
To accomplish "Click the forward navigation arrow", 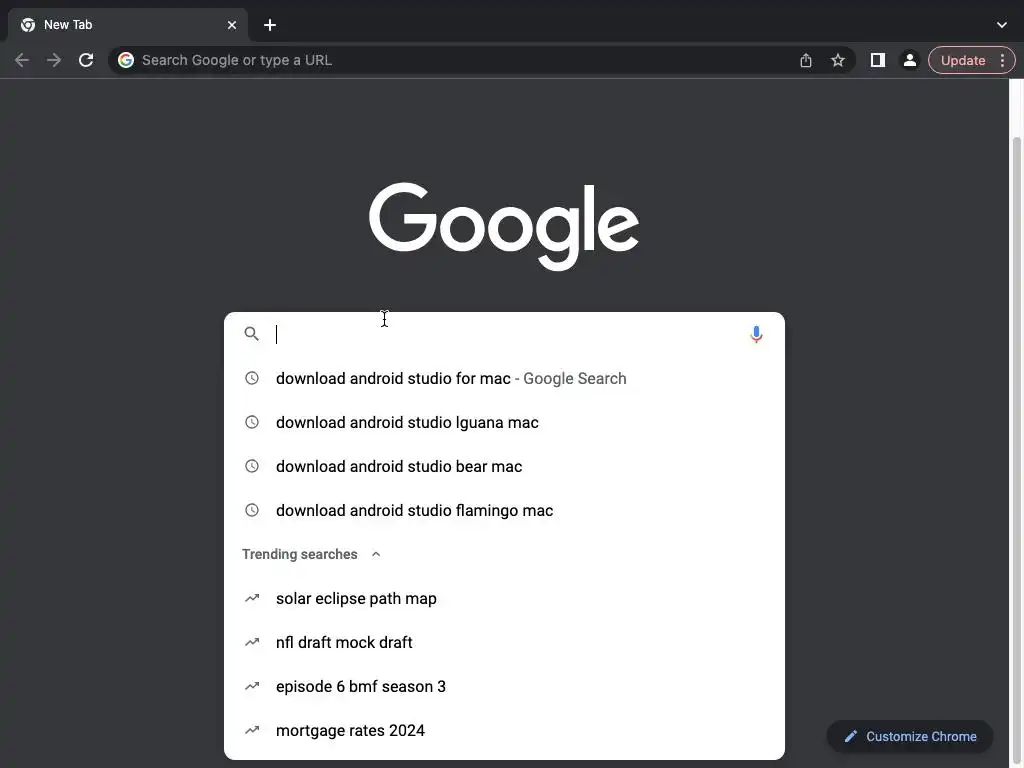I will (54, 60).
